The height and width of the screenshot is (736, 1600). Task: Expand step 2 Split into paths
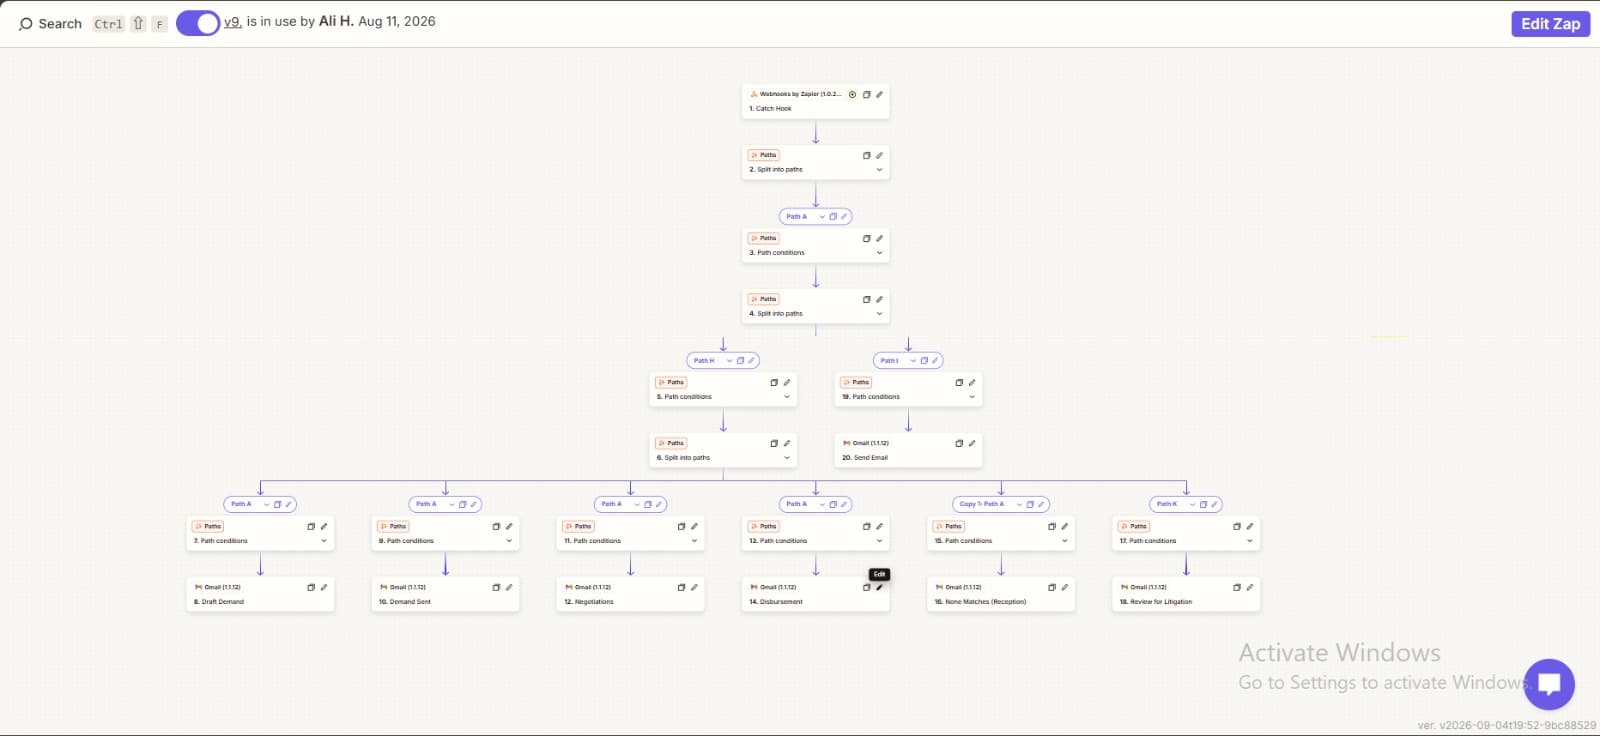[x=880, y=170]
